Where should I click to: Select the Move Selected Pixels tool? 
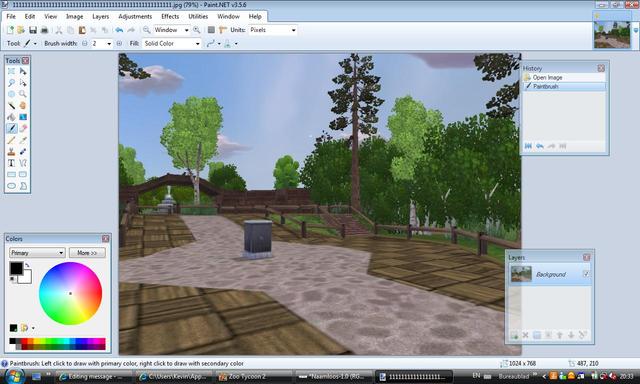(23, 71)
